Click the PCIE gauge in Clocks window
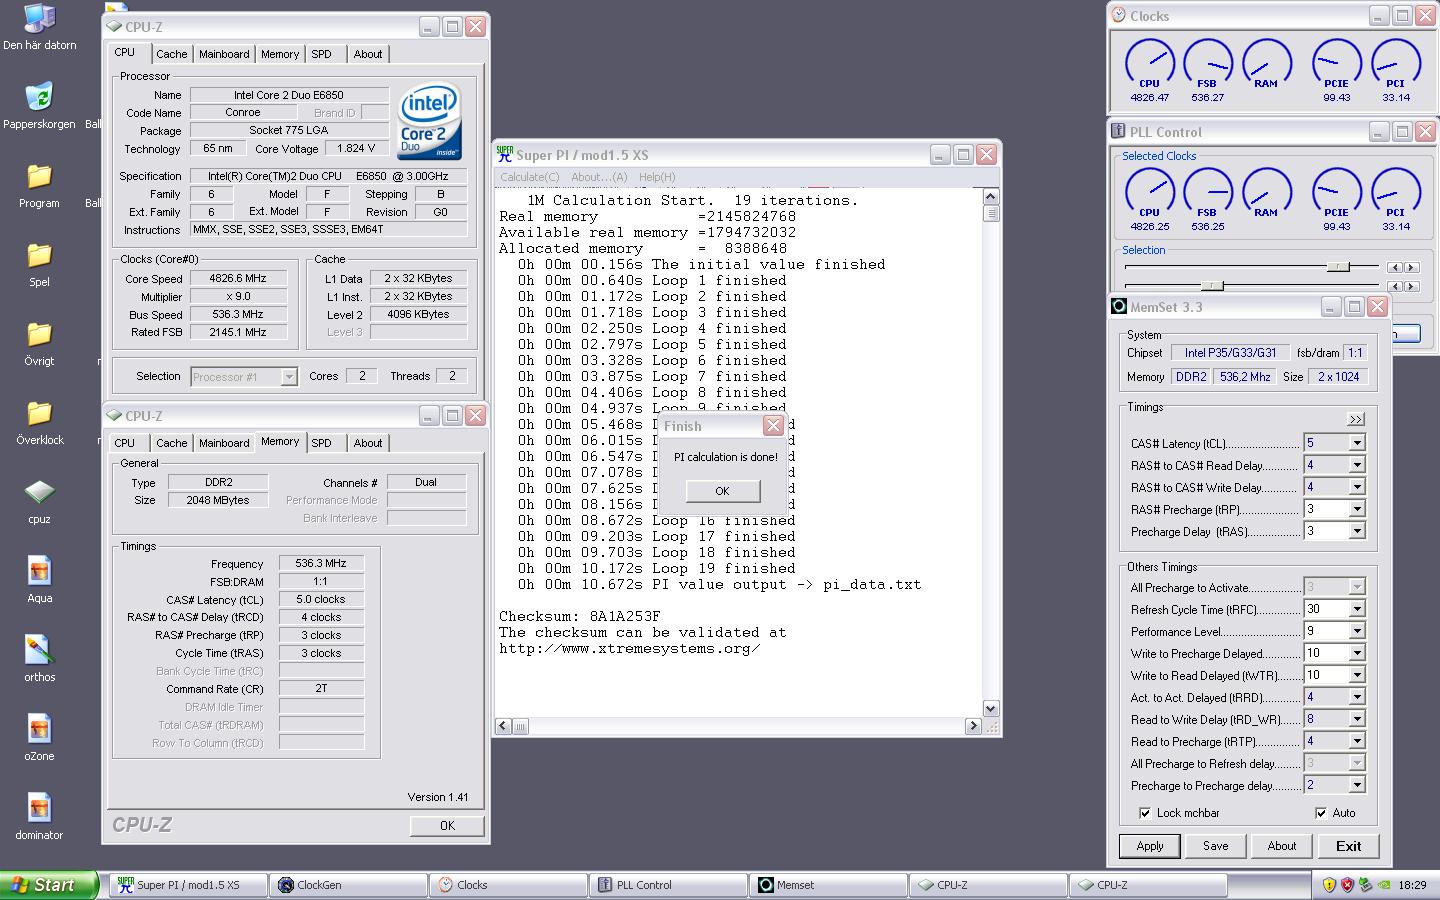This screenshot has height=900, width=1440. [x=1336, y=64]
